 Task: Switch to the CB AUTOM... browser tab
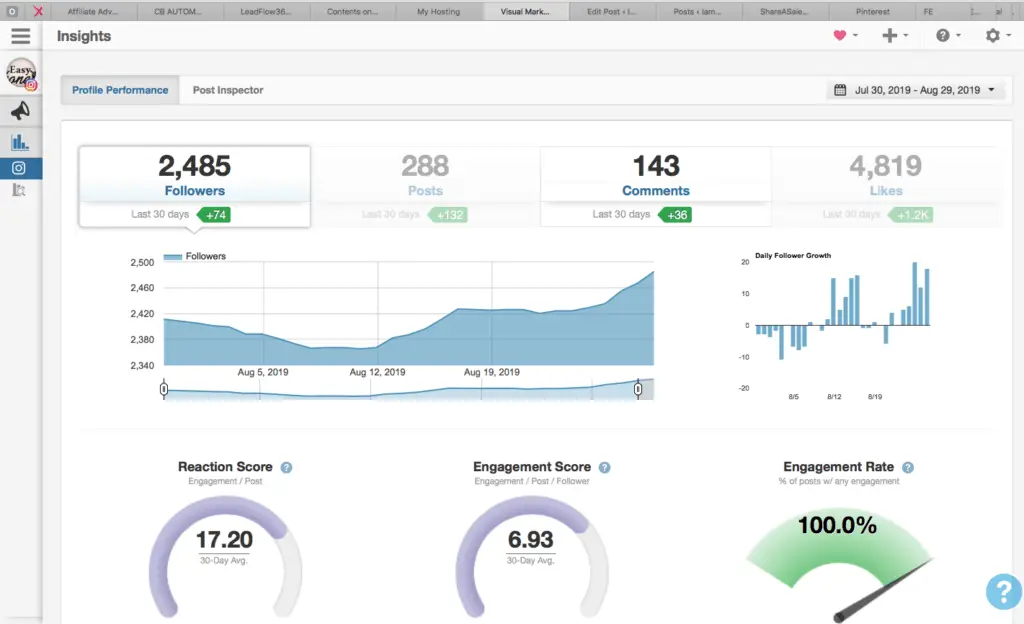point(178,11)
